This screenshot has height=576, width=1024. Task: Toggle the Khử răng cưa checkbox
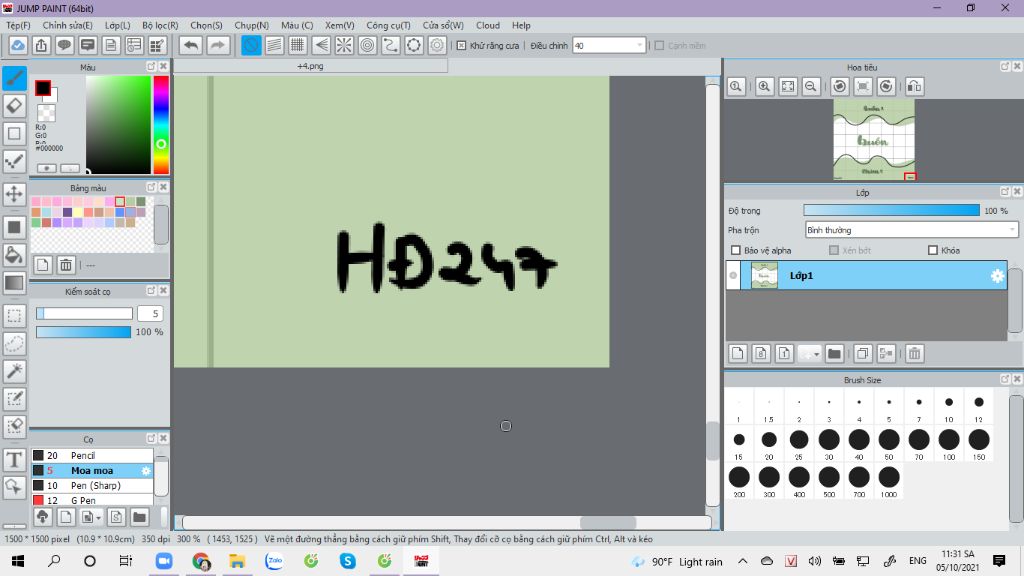[462, 46]
